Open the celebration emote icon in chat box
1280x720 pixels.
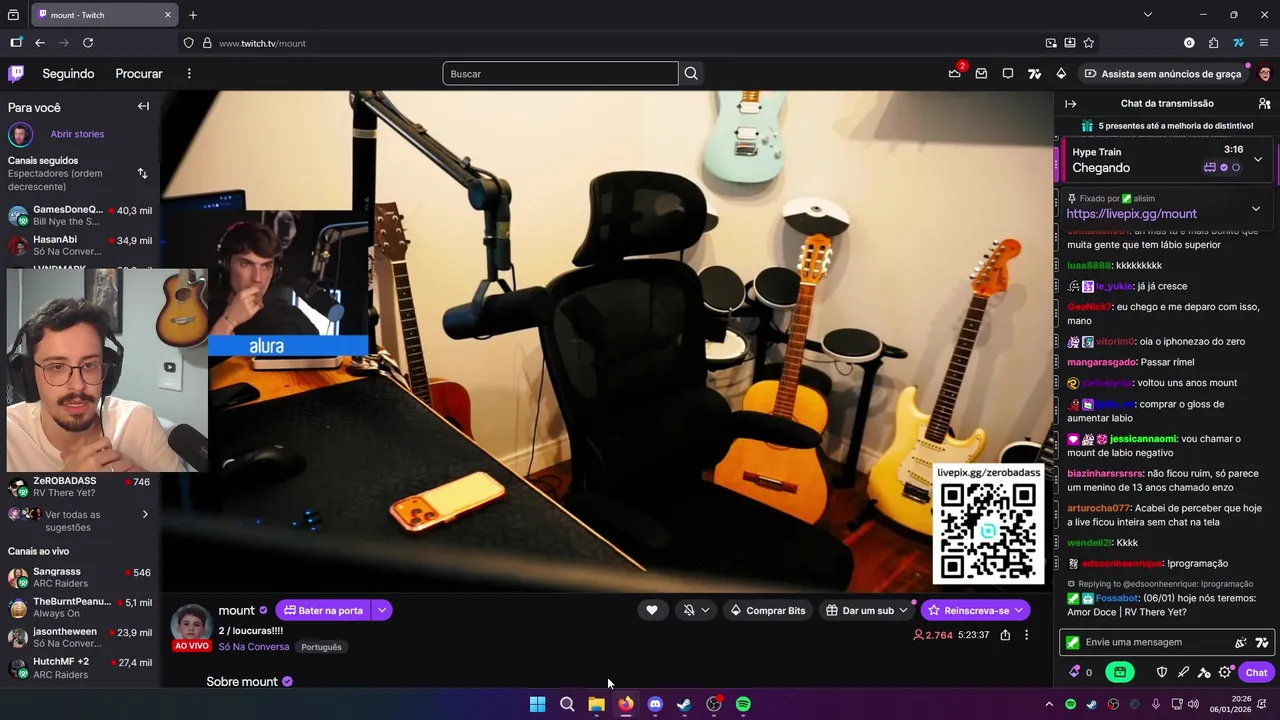click(x=1241, y=643)
